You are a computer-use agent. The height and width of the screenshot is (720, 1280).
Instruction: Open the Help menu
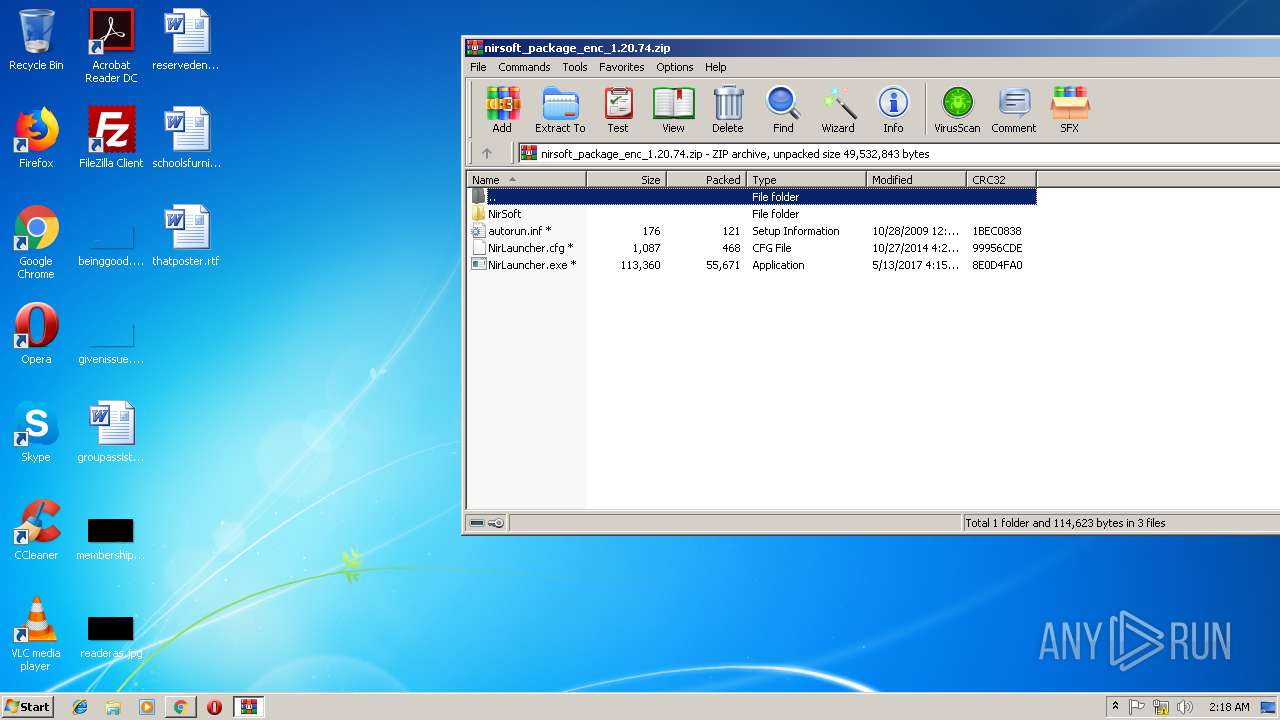[716, 67]
